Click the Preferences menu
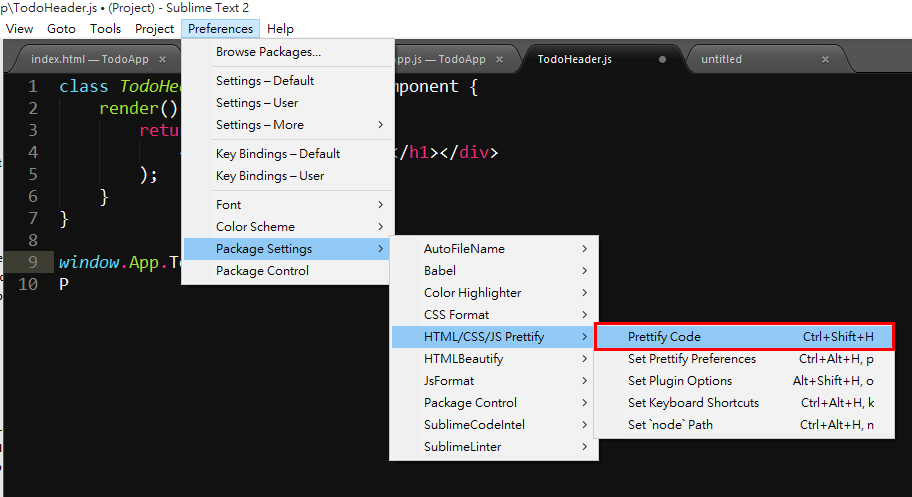The image size is (912, 497). click(x=220, y=29)
